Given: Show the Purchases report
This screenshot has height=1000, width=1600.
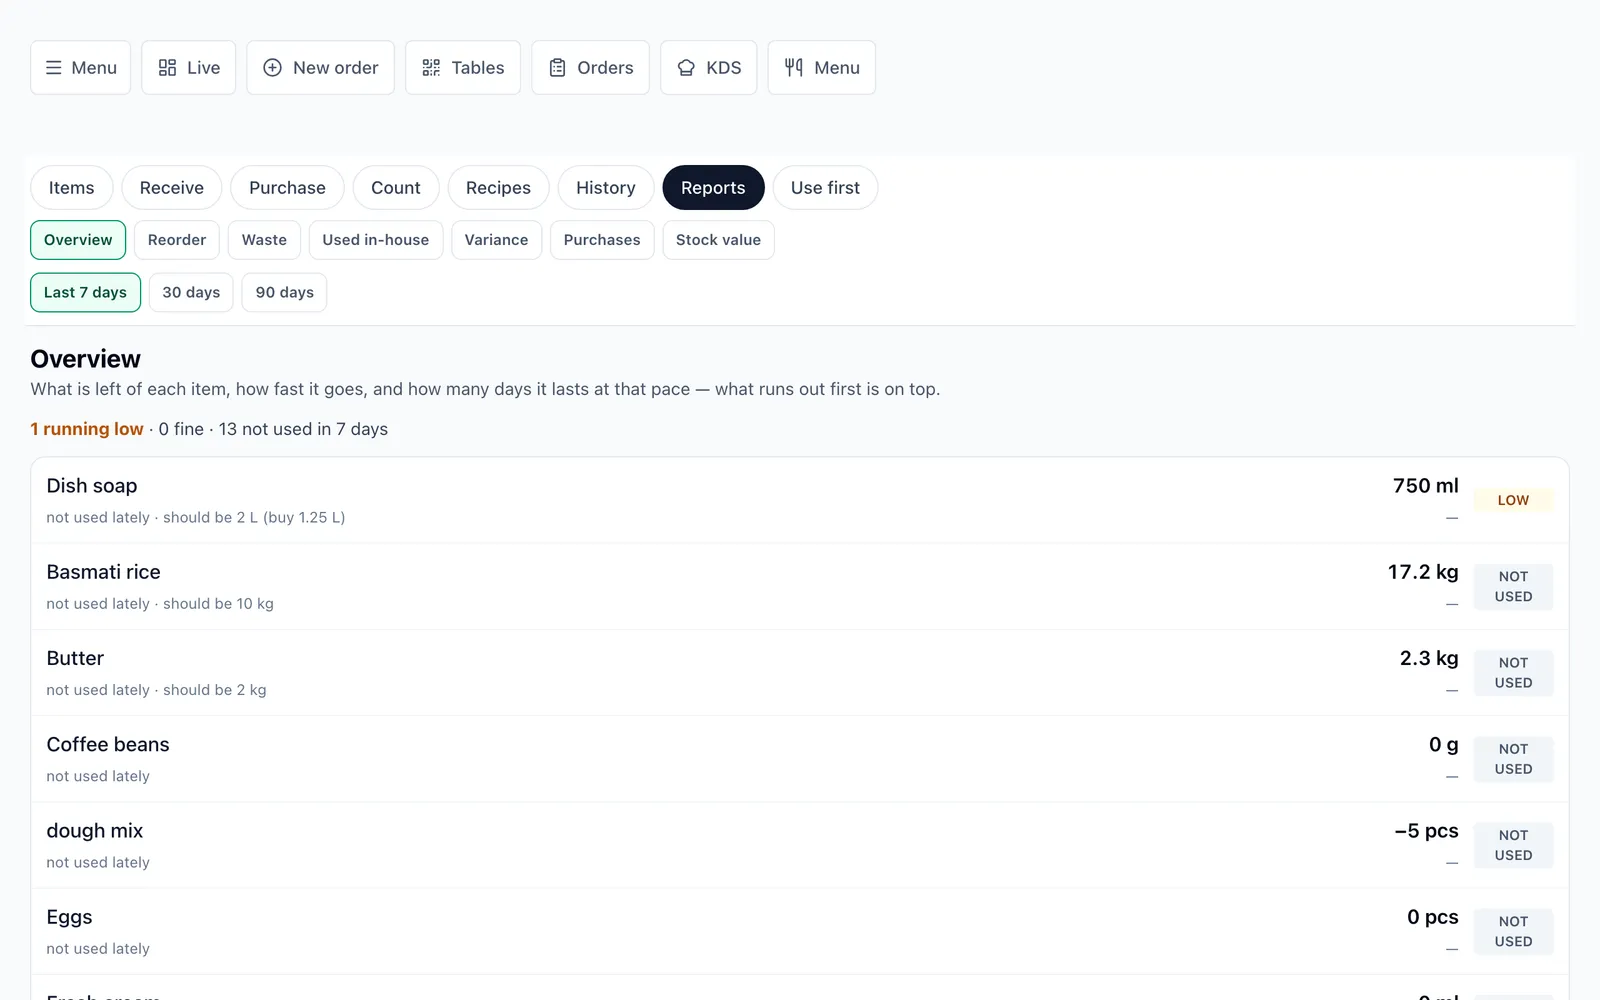Looking at the screenshot, I should coord(602,240).
